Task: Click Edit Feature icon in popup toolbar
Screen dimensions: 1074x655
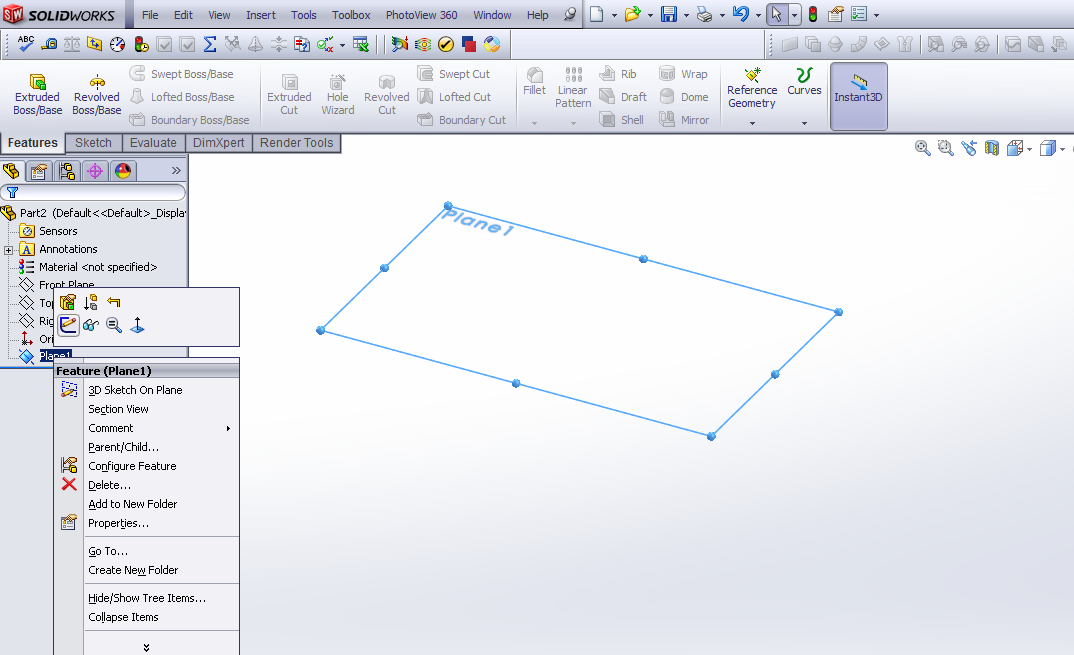Action: coord(67,302)
